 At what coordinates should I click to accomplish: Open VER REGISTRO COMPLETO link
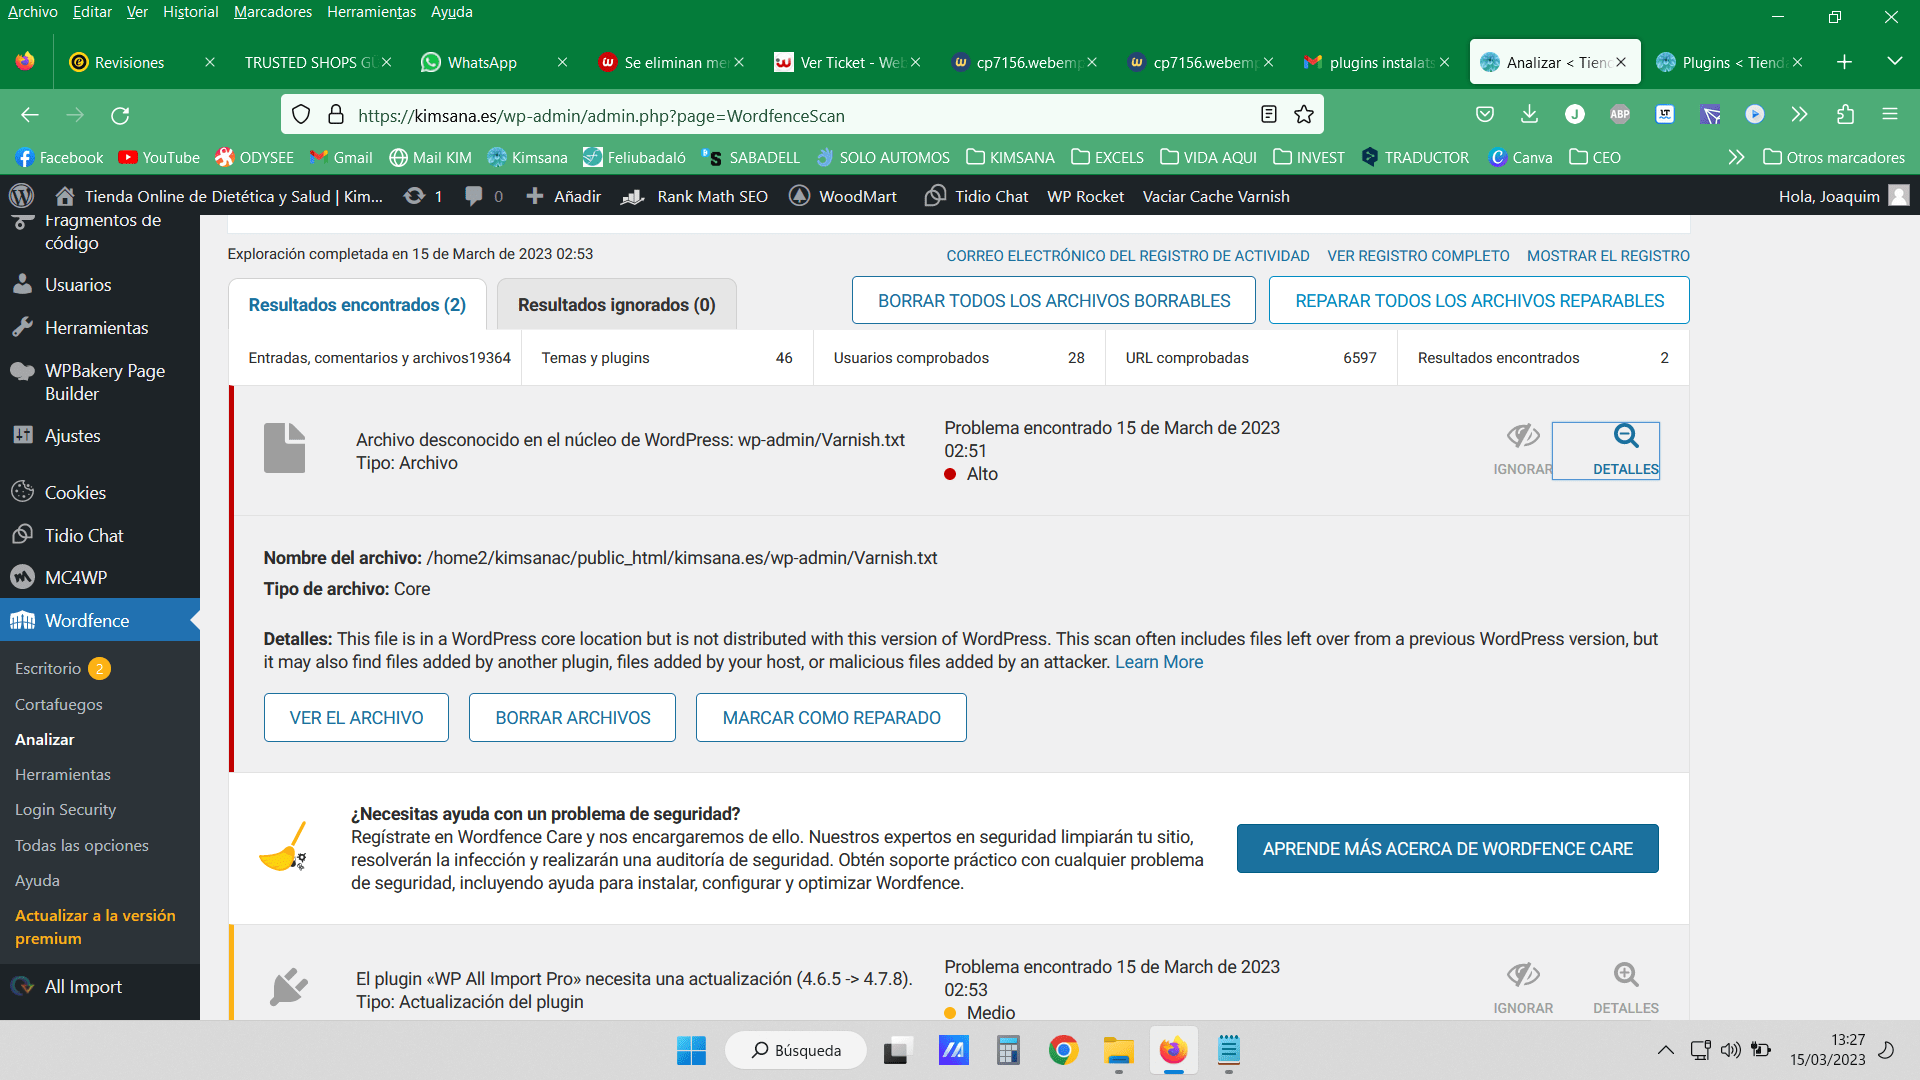click(x=1418, y=256)
